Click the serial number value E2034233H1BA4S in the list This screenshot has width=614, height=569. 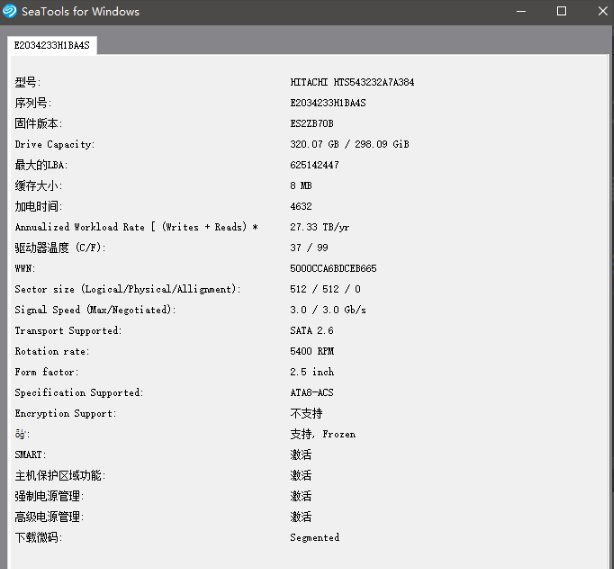(328, 103)
